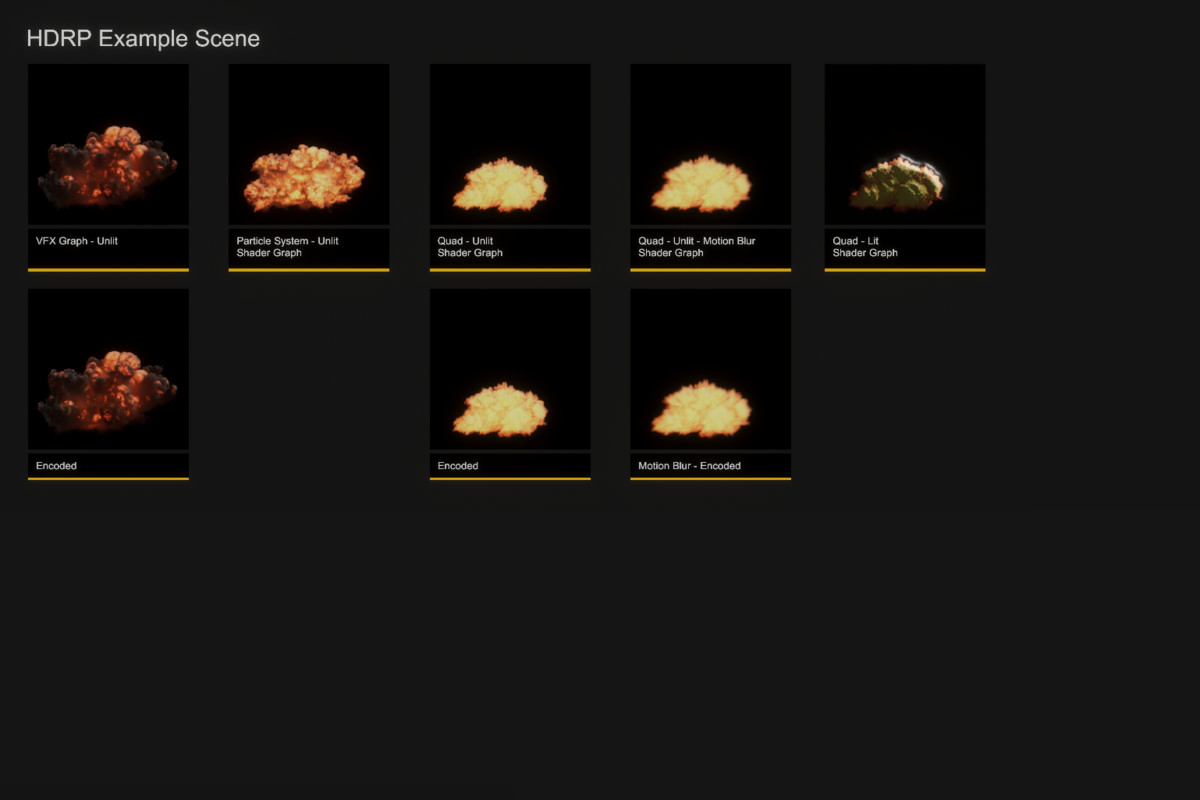
Task: Select the Quad - Lit Shader Graph thumbnail
Action: 905,144
